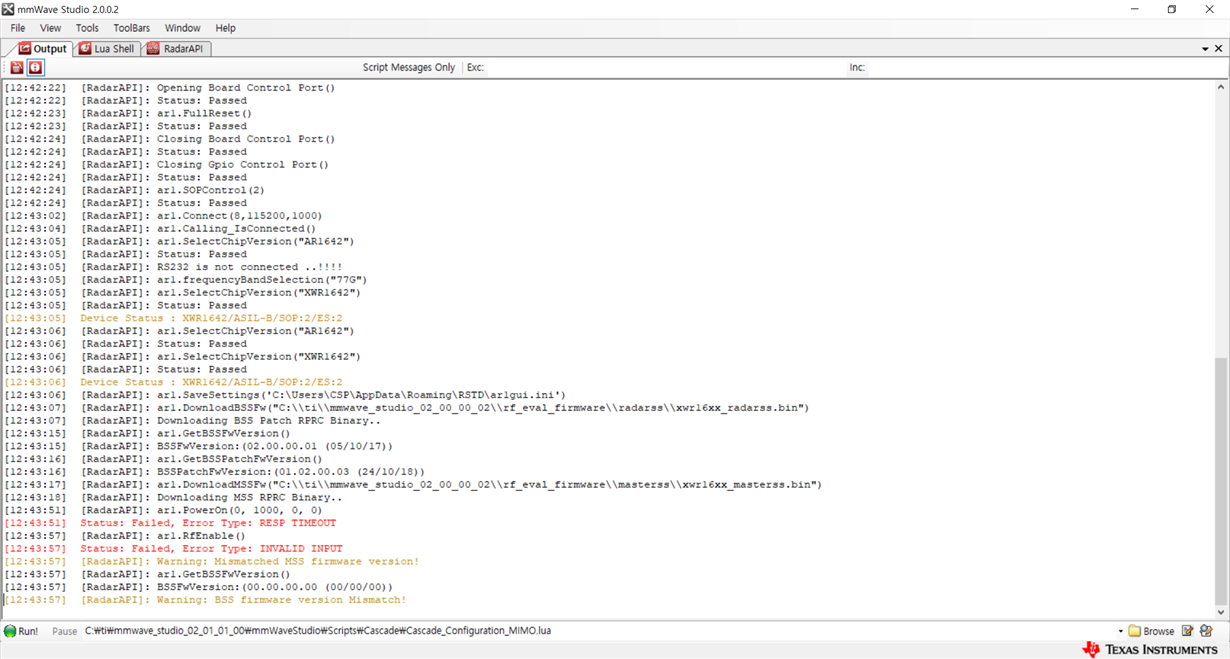Screen dimensions: 1230x659
Task: Click the 'Downloading MSS RPRC Binary..' log line
Action: click(173, 498)
